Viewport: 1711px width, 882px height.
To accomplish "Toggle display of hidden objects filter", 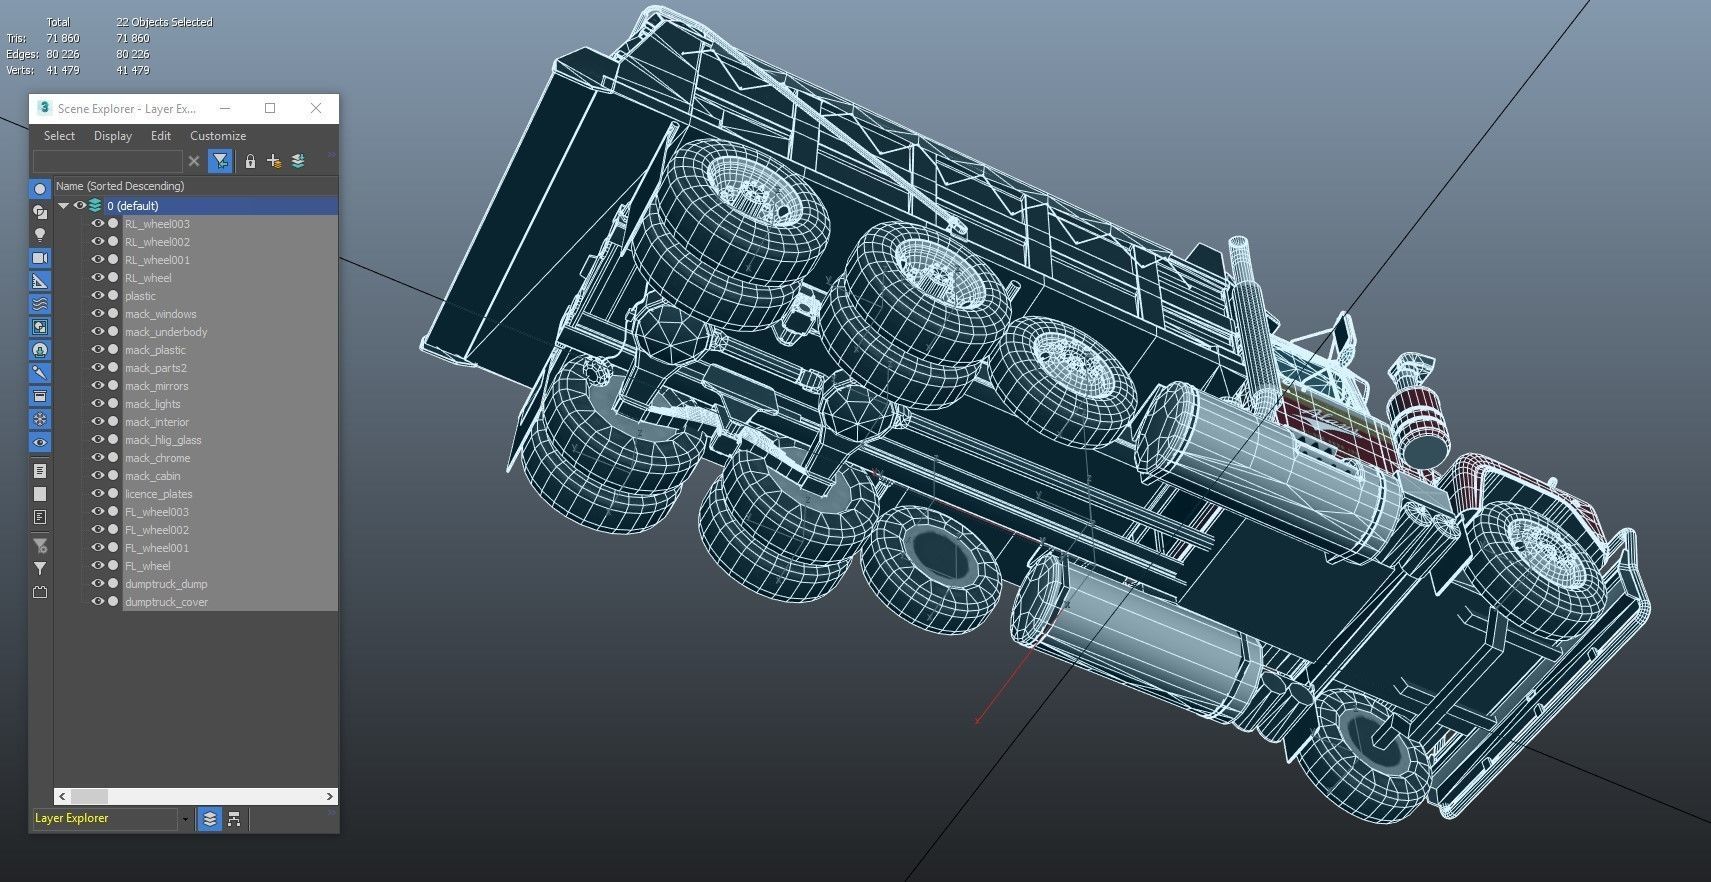I will (x=40, y=442).
